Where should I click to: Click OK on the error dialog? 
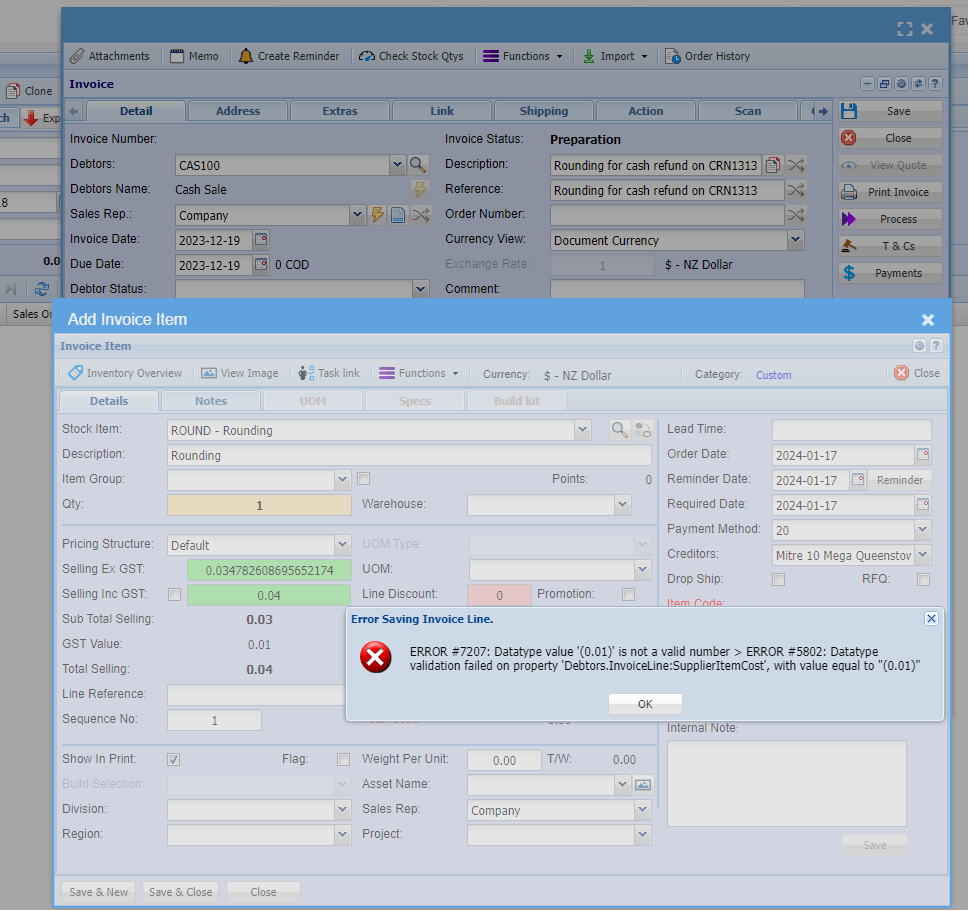pyautogui.click(x=645, y=704)
